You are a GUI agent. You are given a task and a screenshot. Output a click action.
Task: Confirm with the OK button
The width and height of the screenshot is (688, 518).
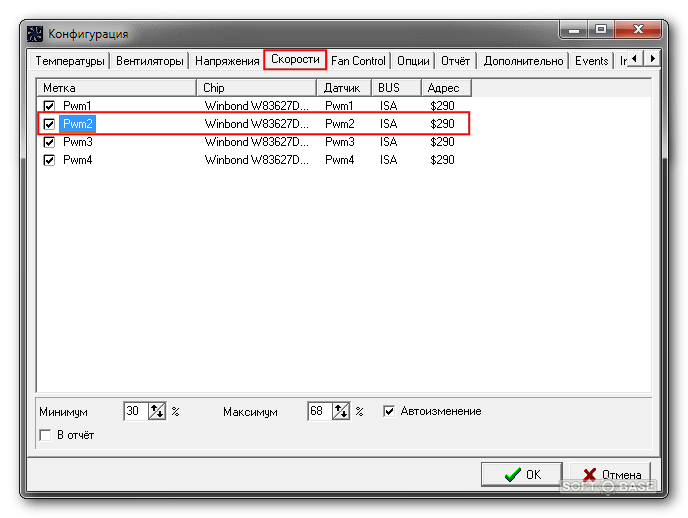tap(522, 474)
